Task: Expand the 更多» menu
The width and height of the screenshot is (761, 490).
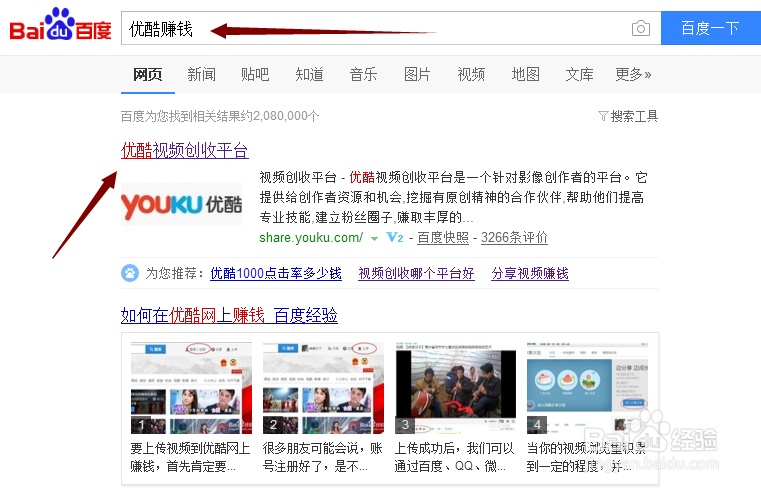Action: tap(633, 74)
